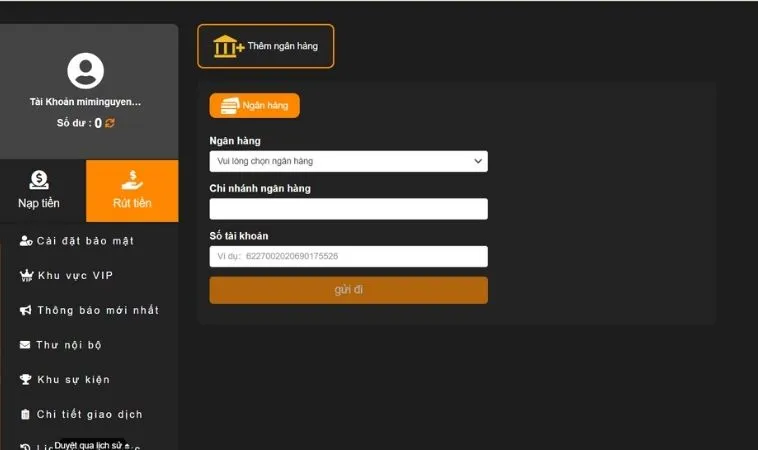This screenshot has width=758, height=450.
Task: Click the crown icon for Khu vực VIP
Action: click(x=26, y=276)
